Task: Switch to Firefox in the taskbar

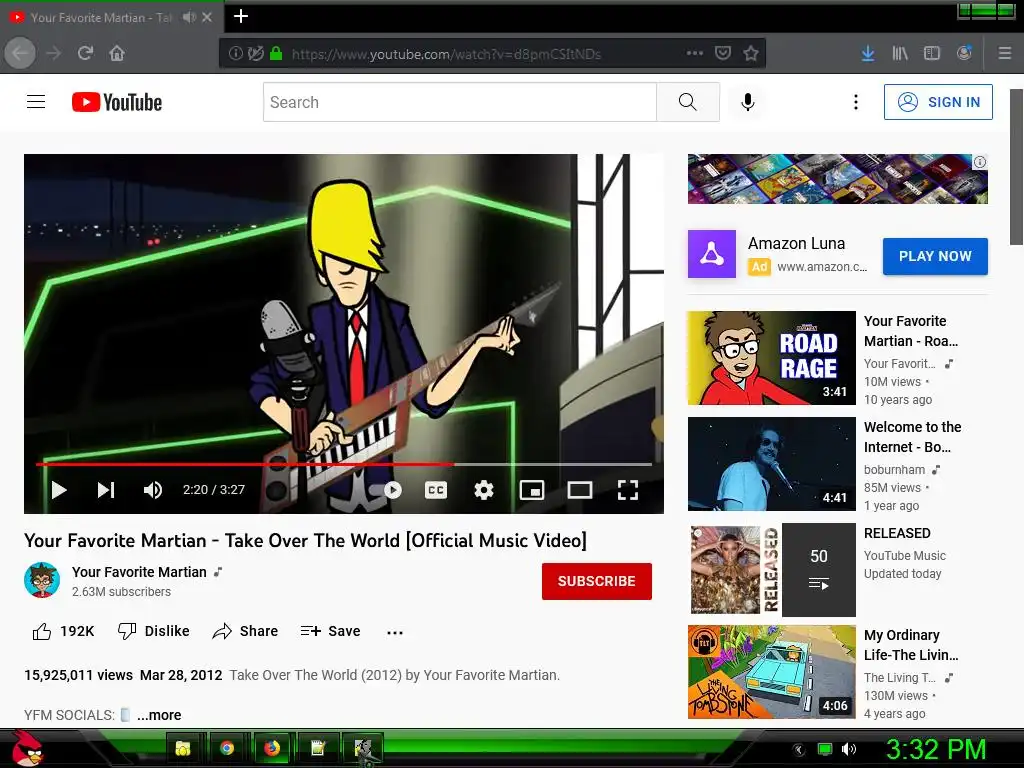Action: tap(272, 748)
